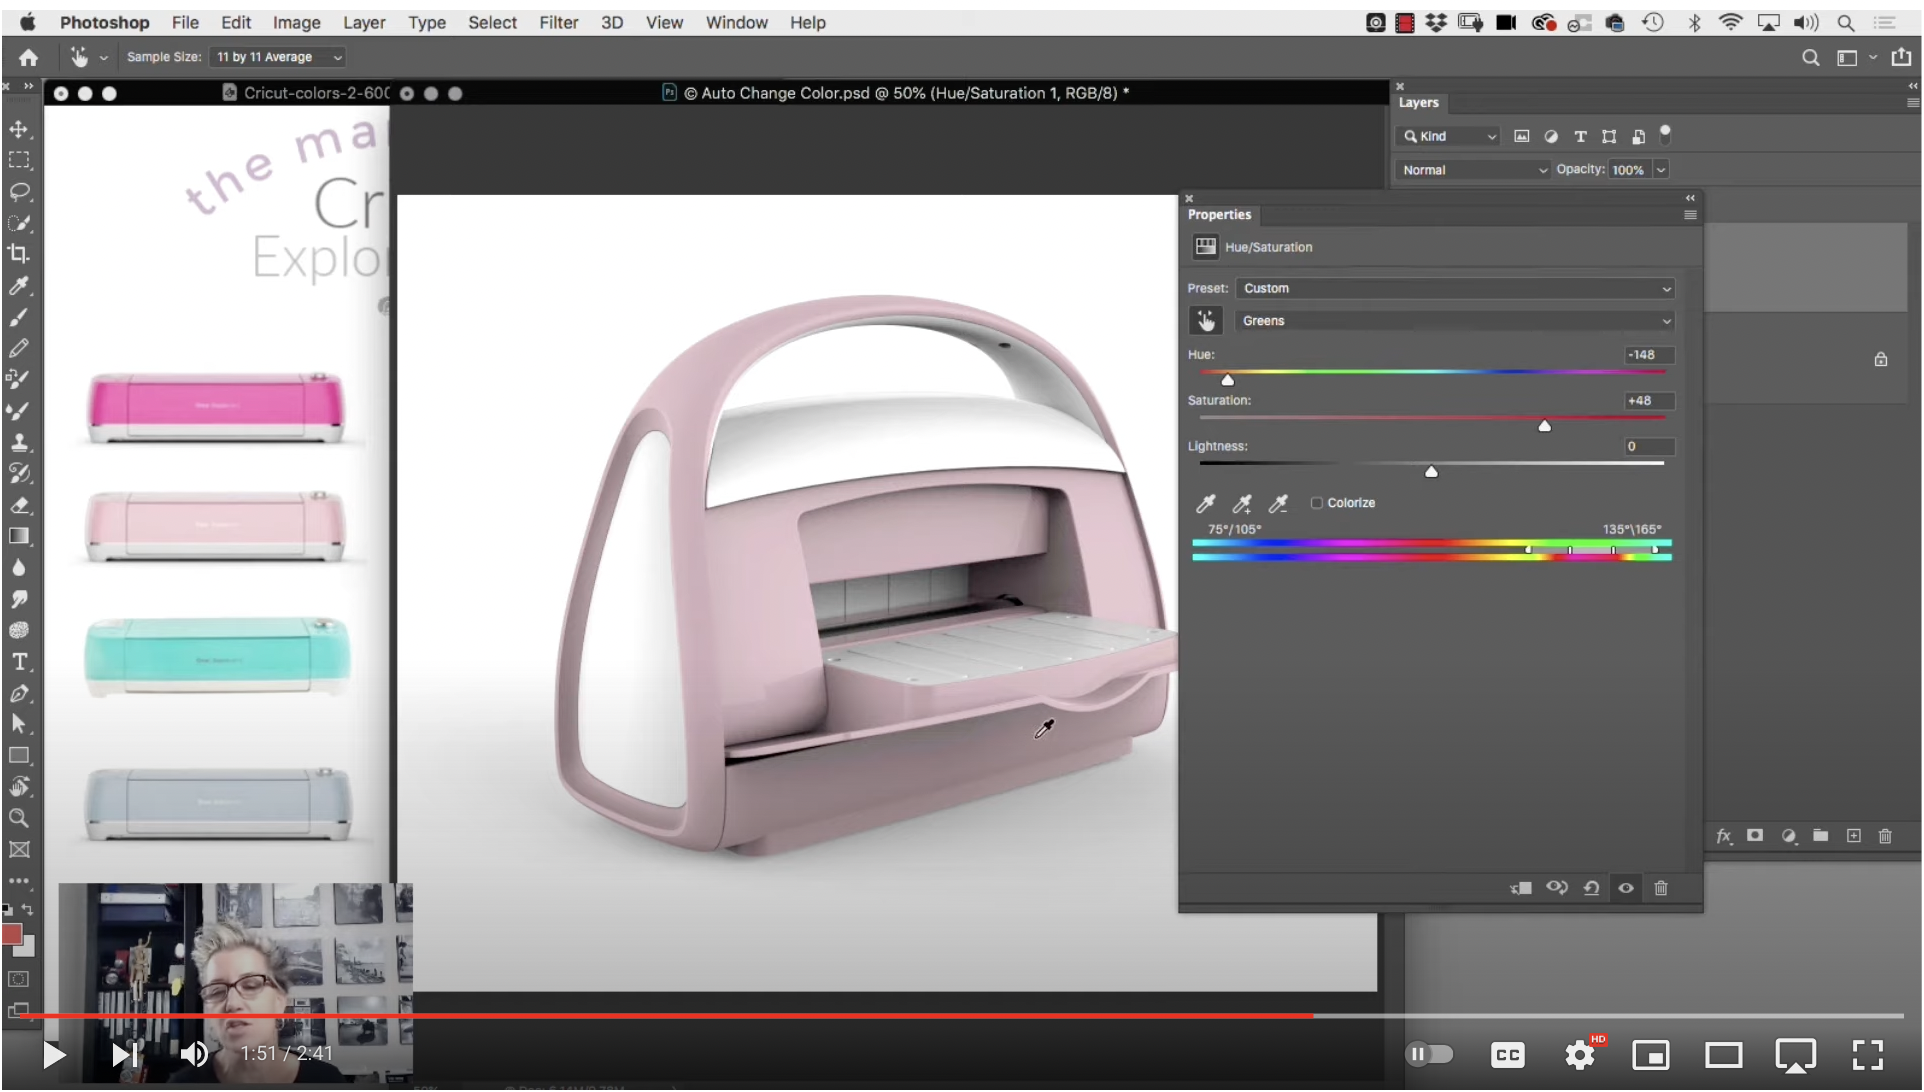Open the Layer menu

(364, 22)
